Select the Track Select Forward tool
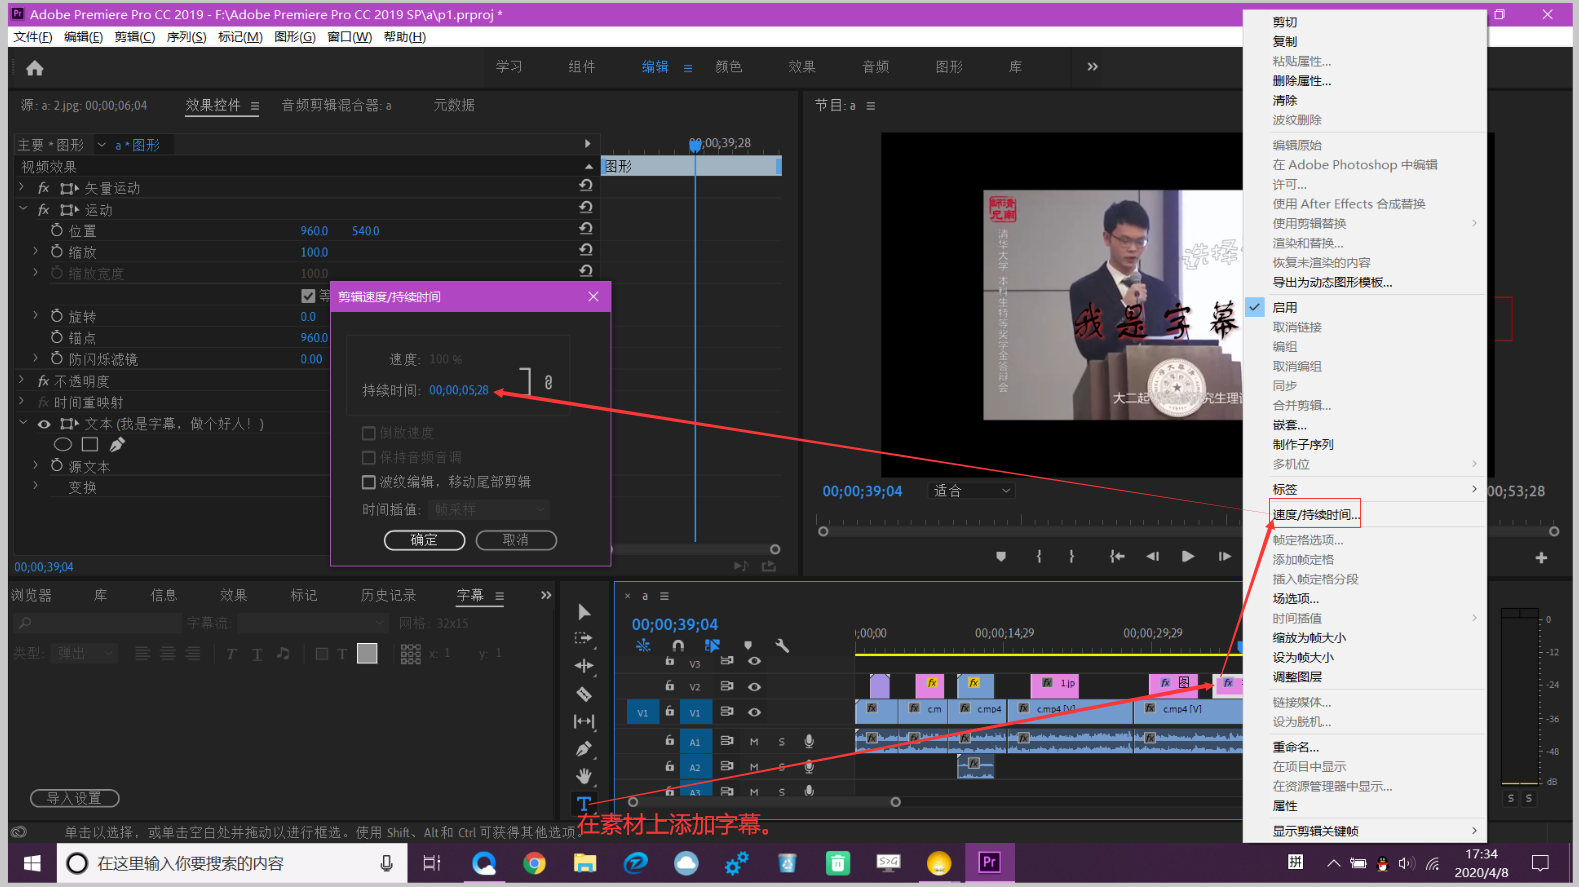Viewport: 1579px width, 887px height. point(584,638)
